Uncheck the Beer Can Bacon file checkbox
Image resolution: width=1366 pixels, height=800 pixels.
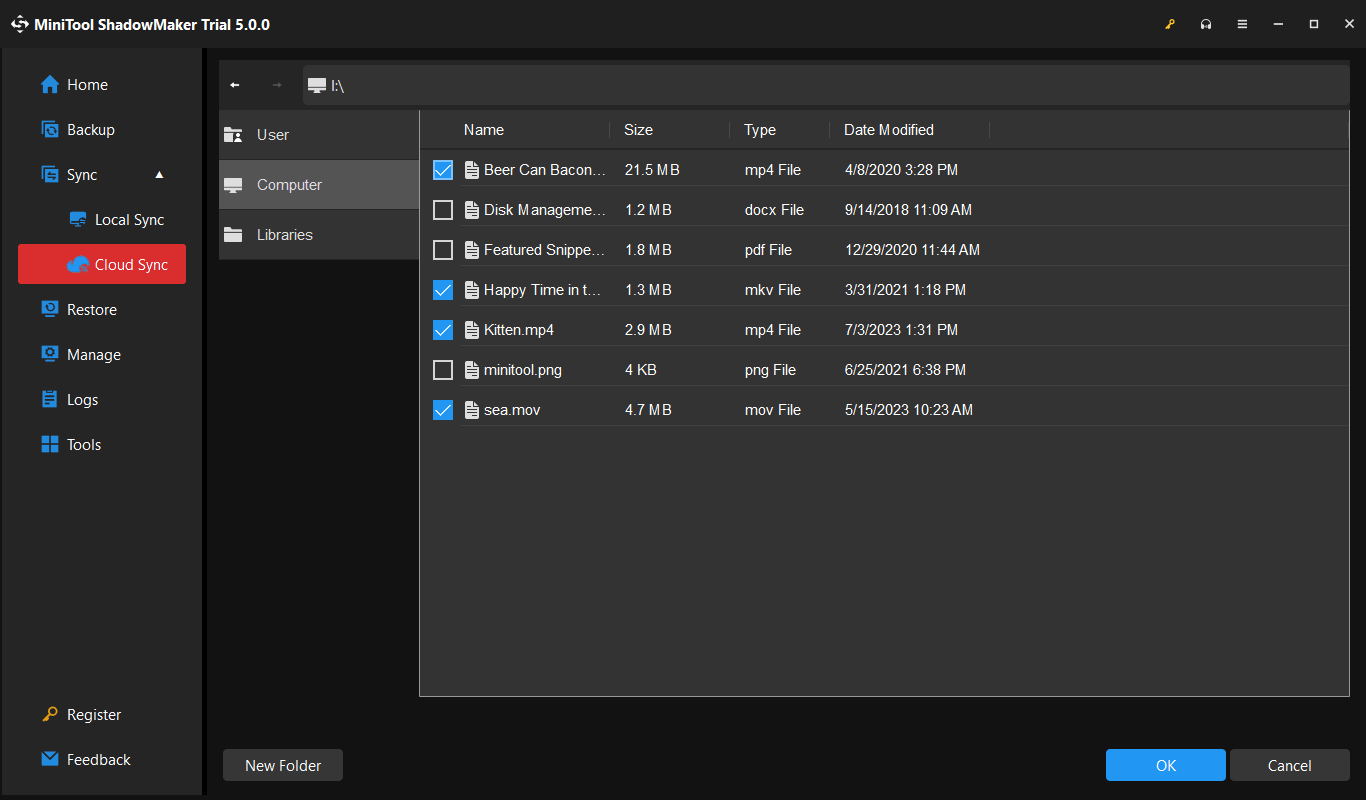tap(443, 170)
